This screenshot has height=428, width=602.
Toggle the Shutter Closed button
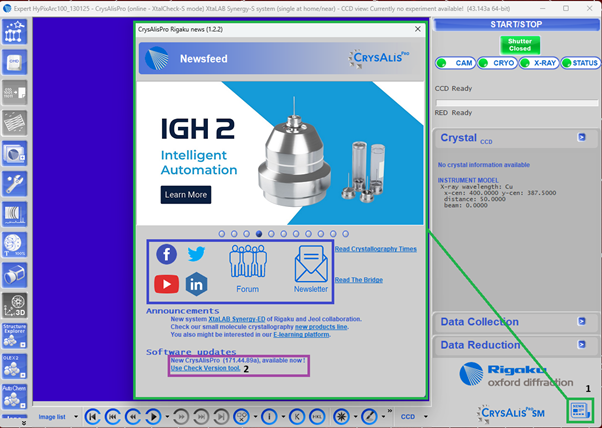point(520,45)
